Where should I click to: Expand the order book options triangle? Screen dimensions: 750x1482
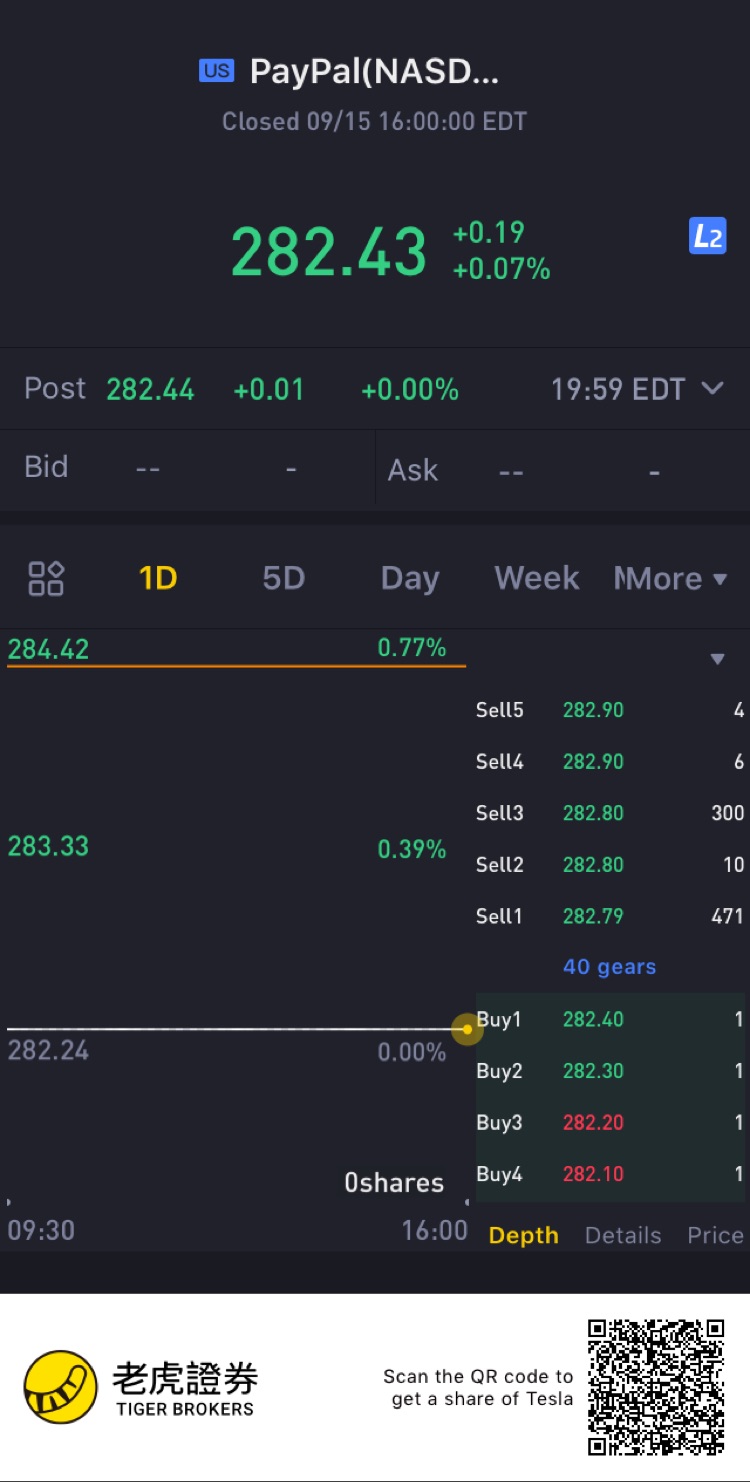tap(717, 659)
